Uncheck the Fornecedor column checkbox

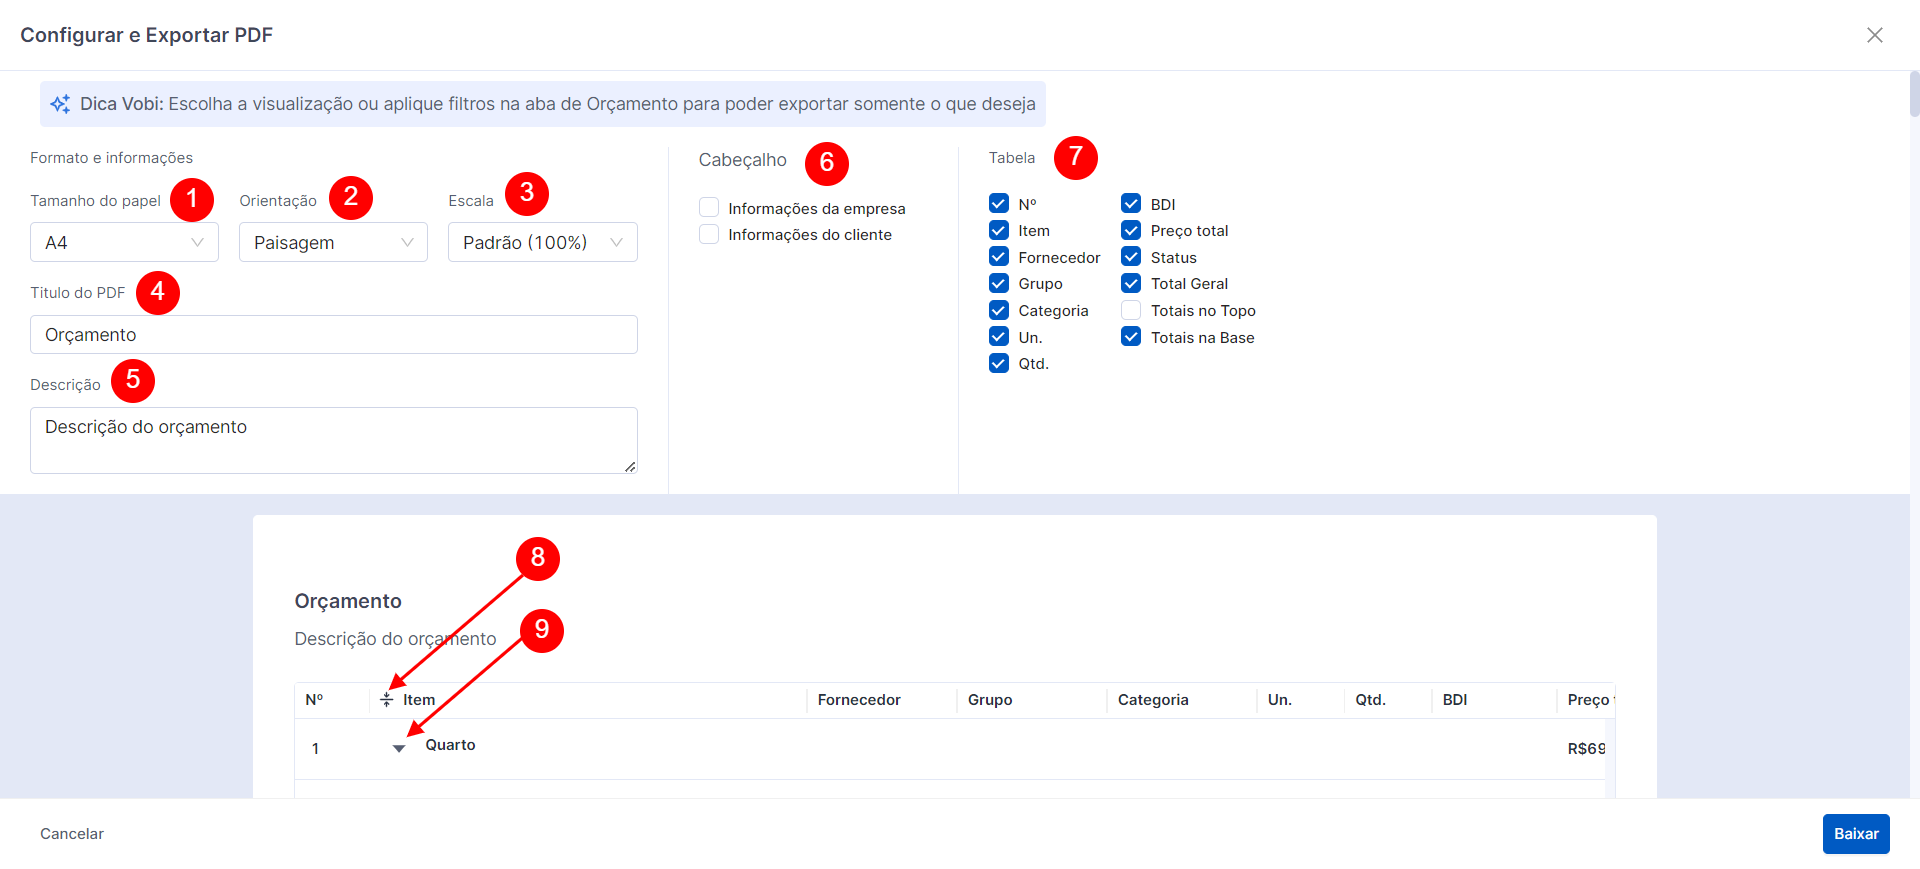[x=999, y=257]
